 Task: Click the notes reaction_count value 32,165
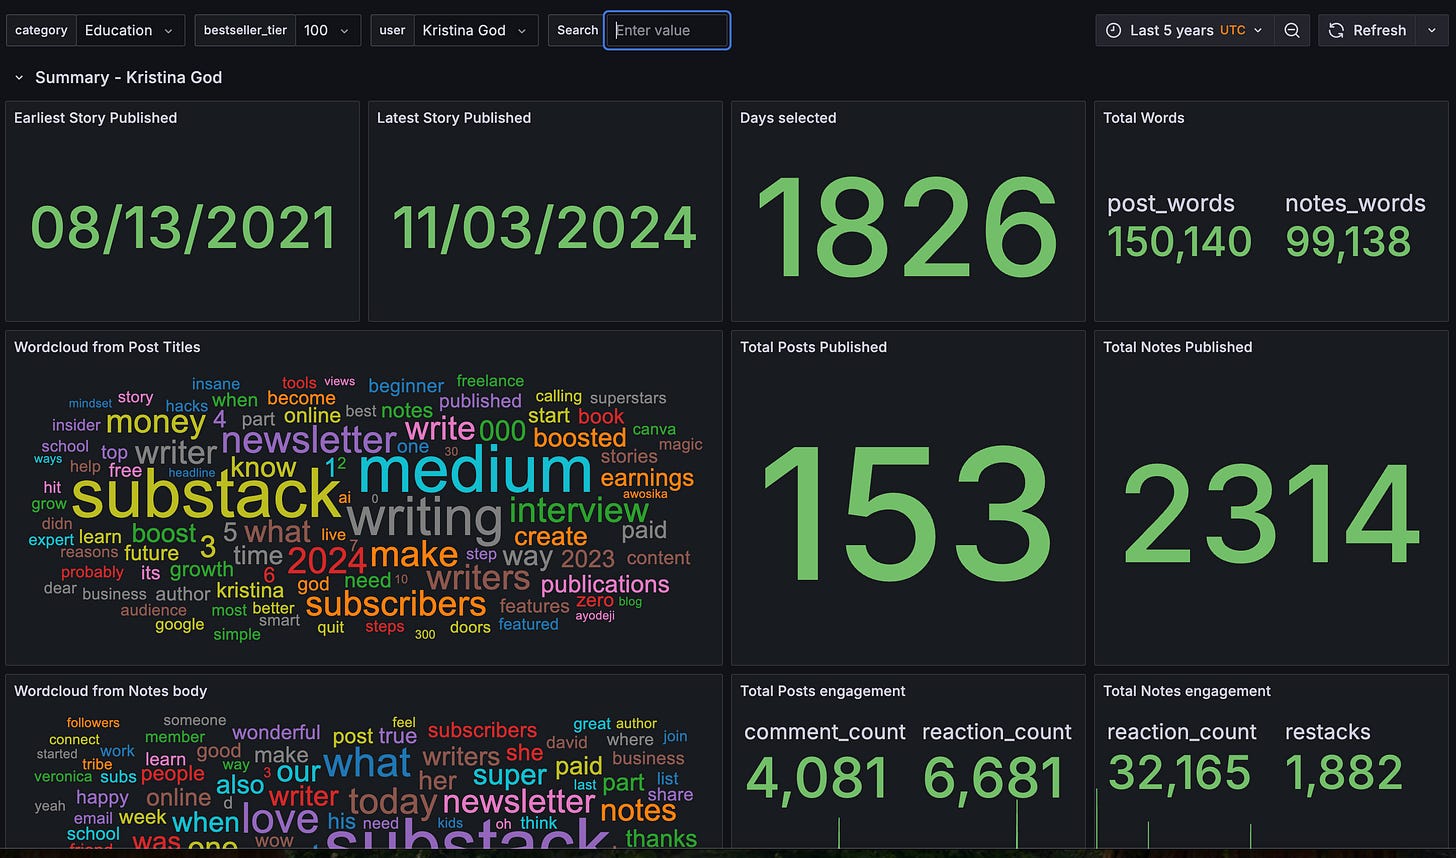pyautogui.click(x=1180, y=773)
